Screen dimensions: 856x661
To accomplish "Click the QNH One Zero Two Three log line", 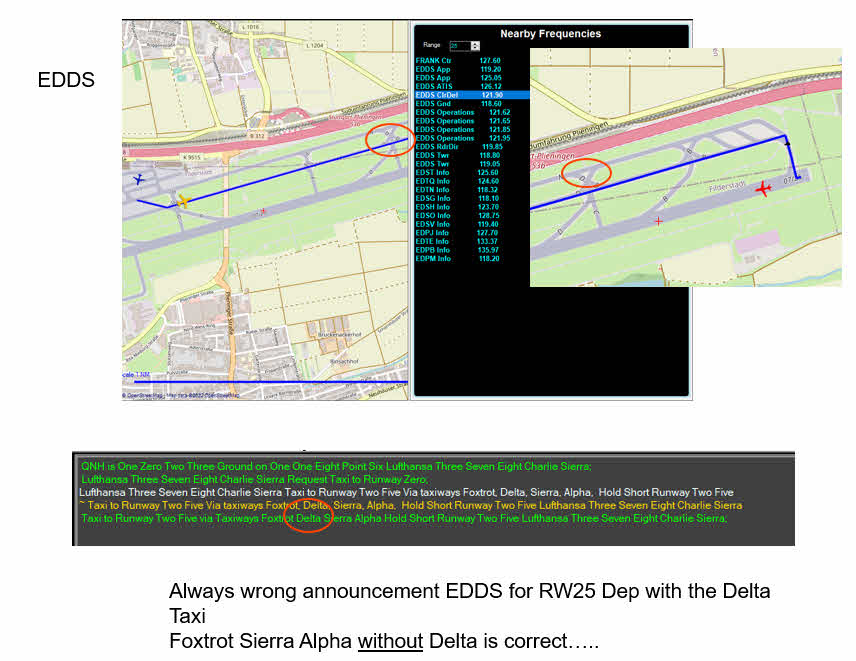I will pyautogui.click(x=336, y=467).
